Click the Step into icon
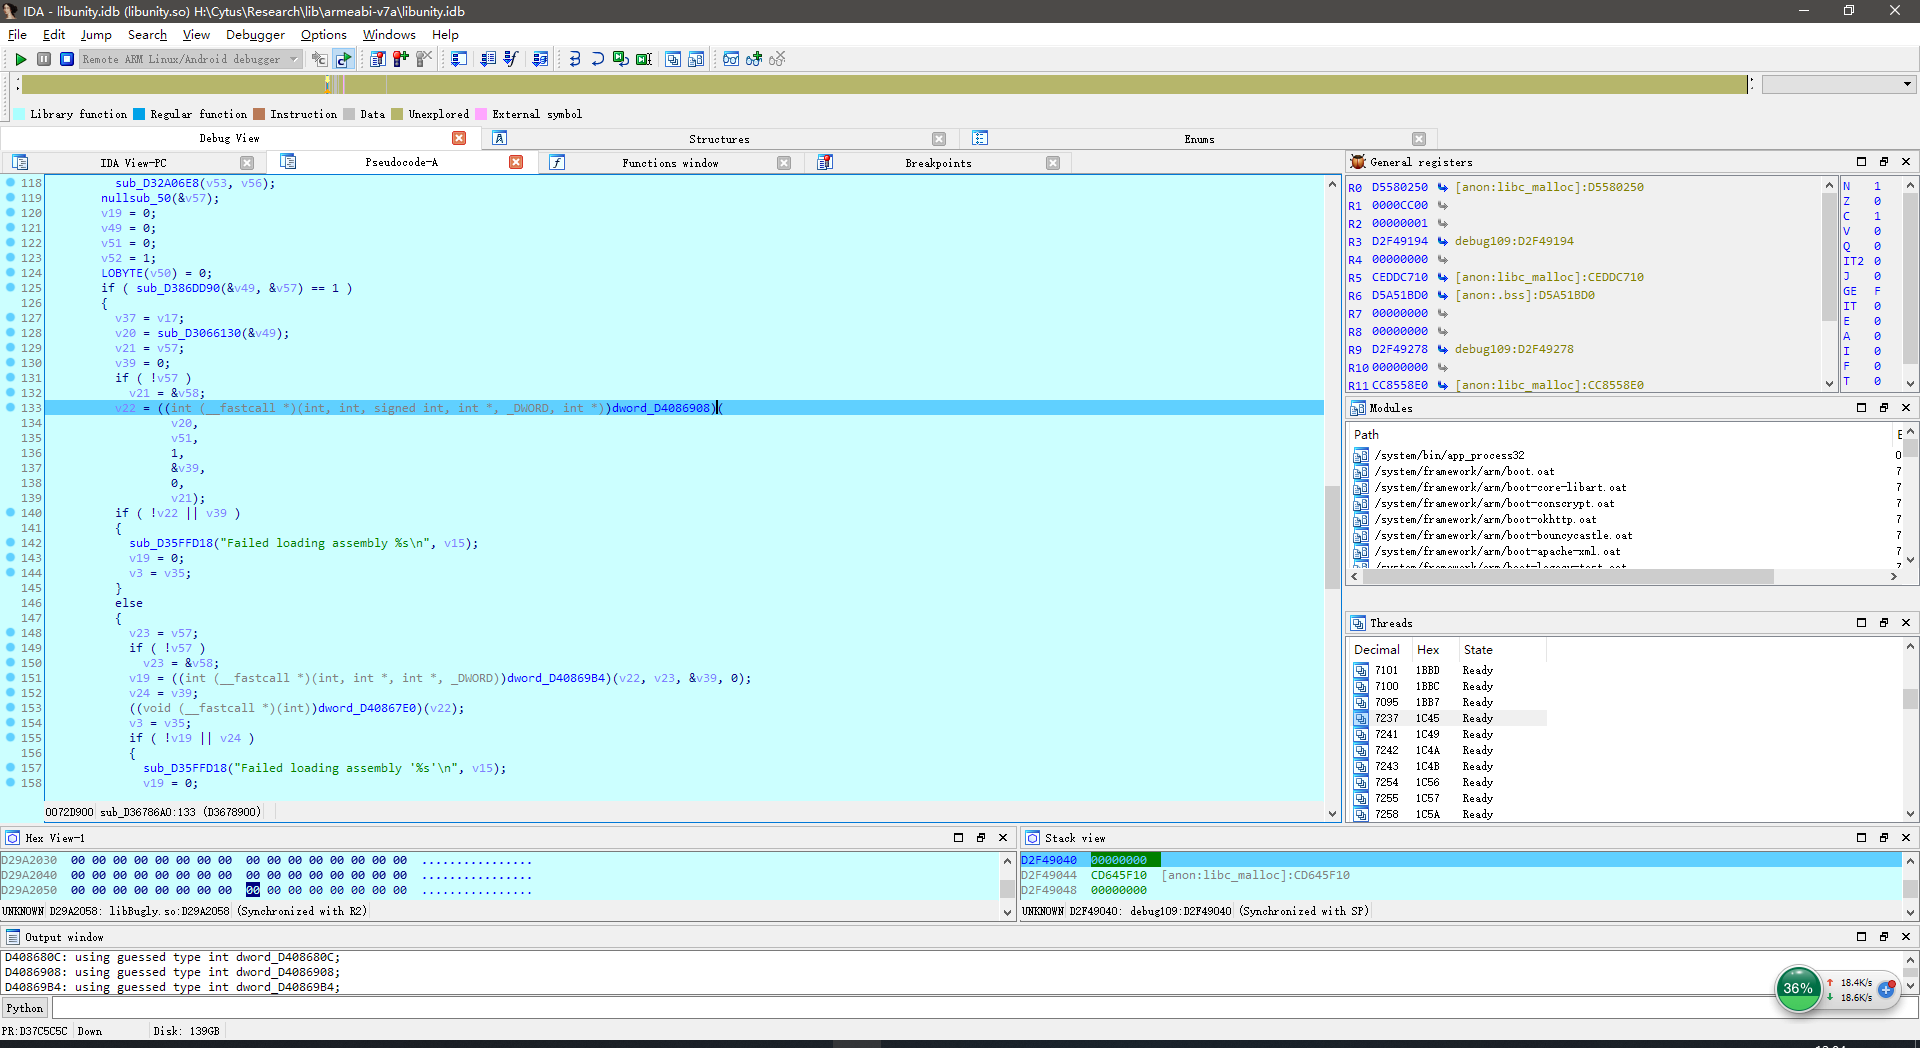Screen dimensions: 1920x1048 click(x=574, y=59)
